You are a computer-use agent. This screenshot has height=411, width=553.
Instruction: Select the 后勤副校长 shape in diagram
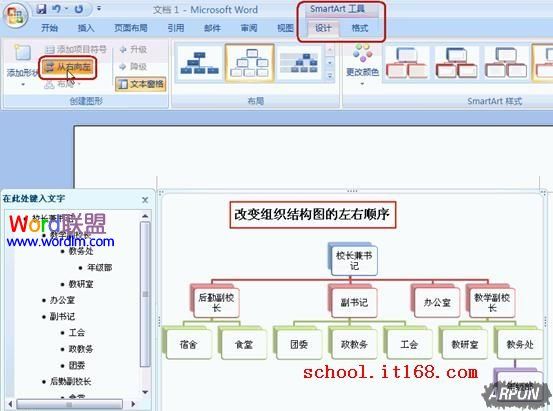216,302
